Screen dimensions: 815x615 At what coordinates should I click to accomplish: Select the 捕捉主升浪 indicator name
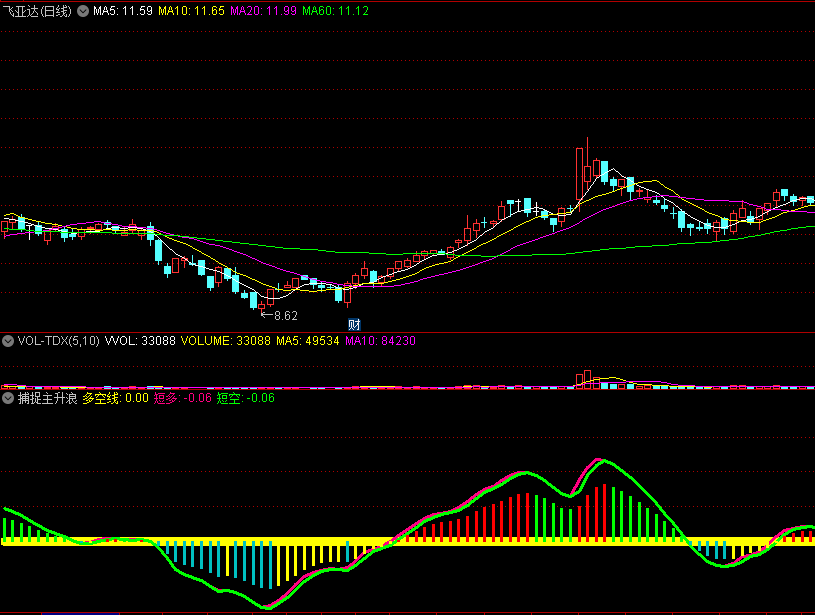pyautogui.click(x=47, y=399)
